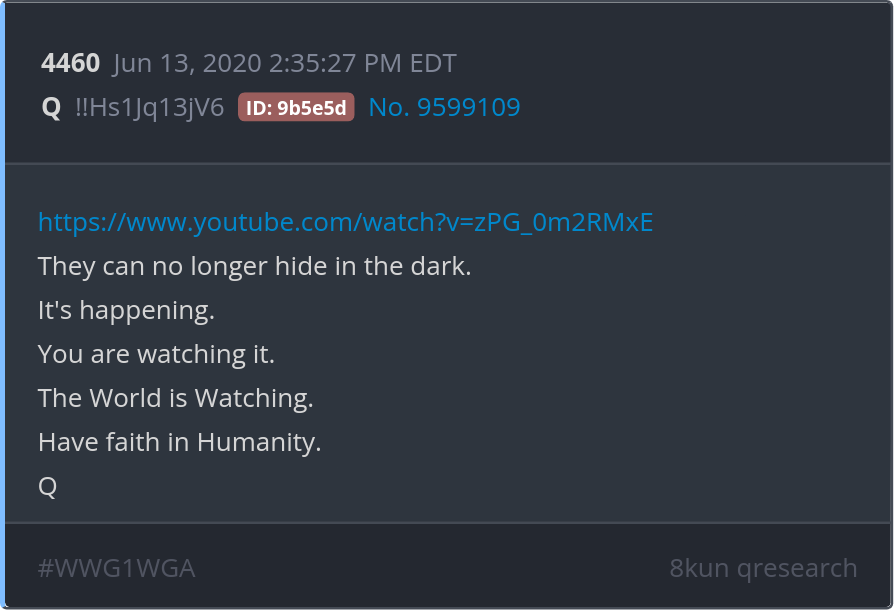Click the #WWG1WGA hashtag
This screenshot has height=610, width=894.
116,568
